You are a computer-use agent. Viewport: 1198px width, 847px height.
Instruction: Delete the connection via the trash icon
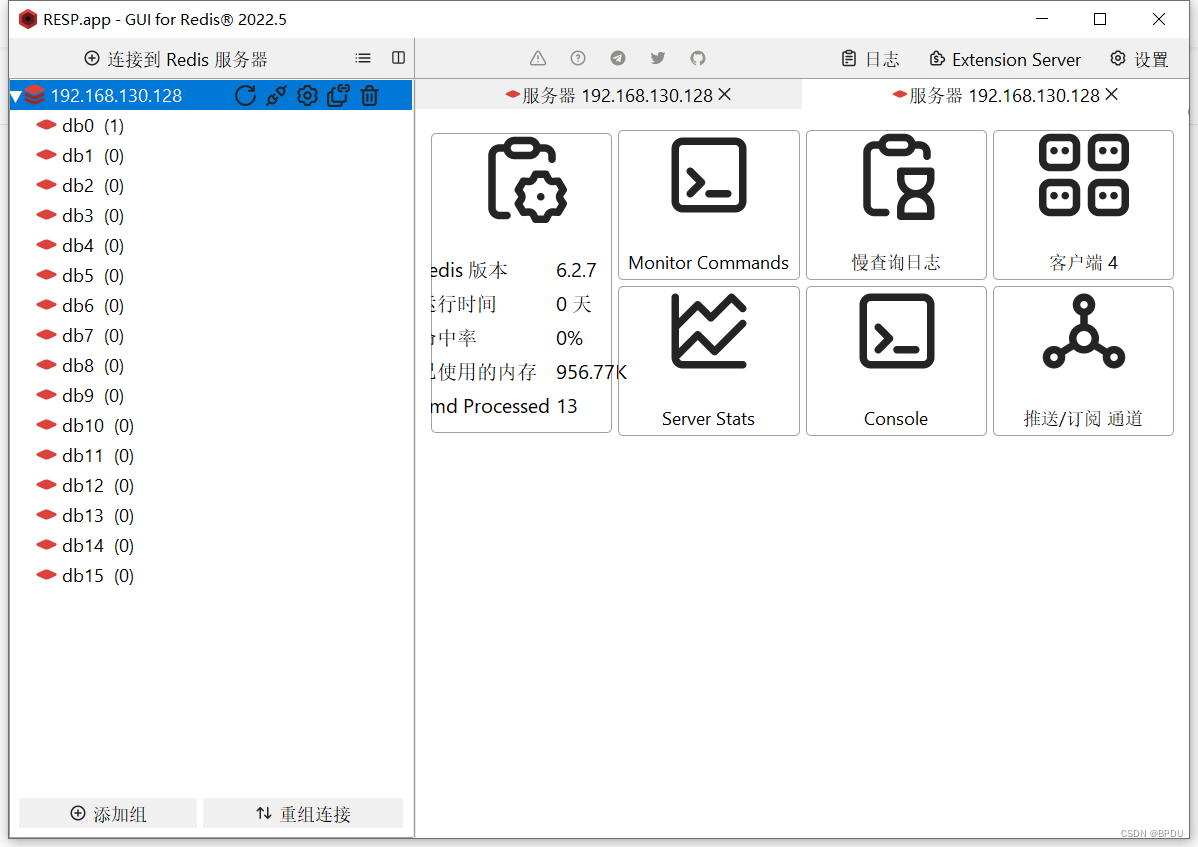click(x=369, y=95)
